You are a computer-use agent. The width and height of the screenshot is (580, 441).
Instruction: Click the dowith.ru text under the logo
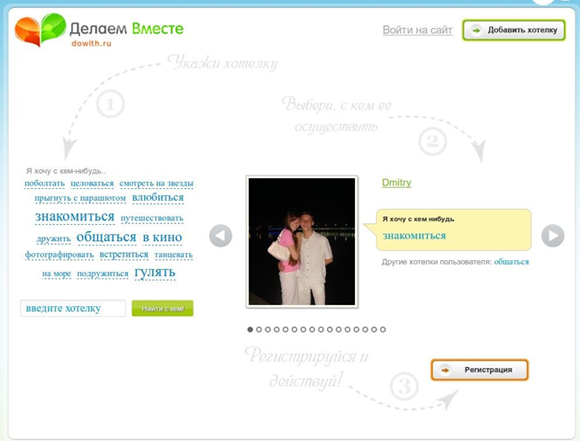[91, 43]
